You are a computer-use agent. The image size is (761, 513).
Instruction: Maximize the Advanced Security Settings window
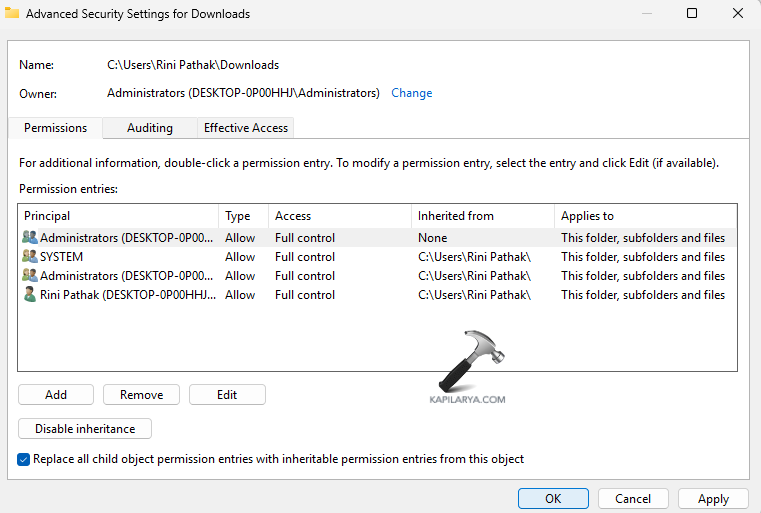click(692, 14)
